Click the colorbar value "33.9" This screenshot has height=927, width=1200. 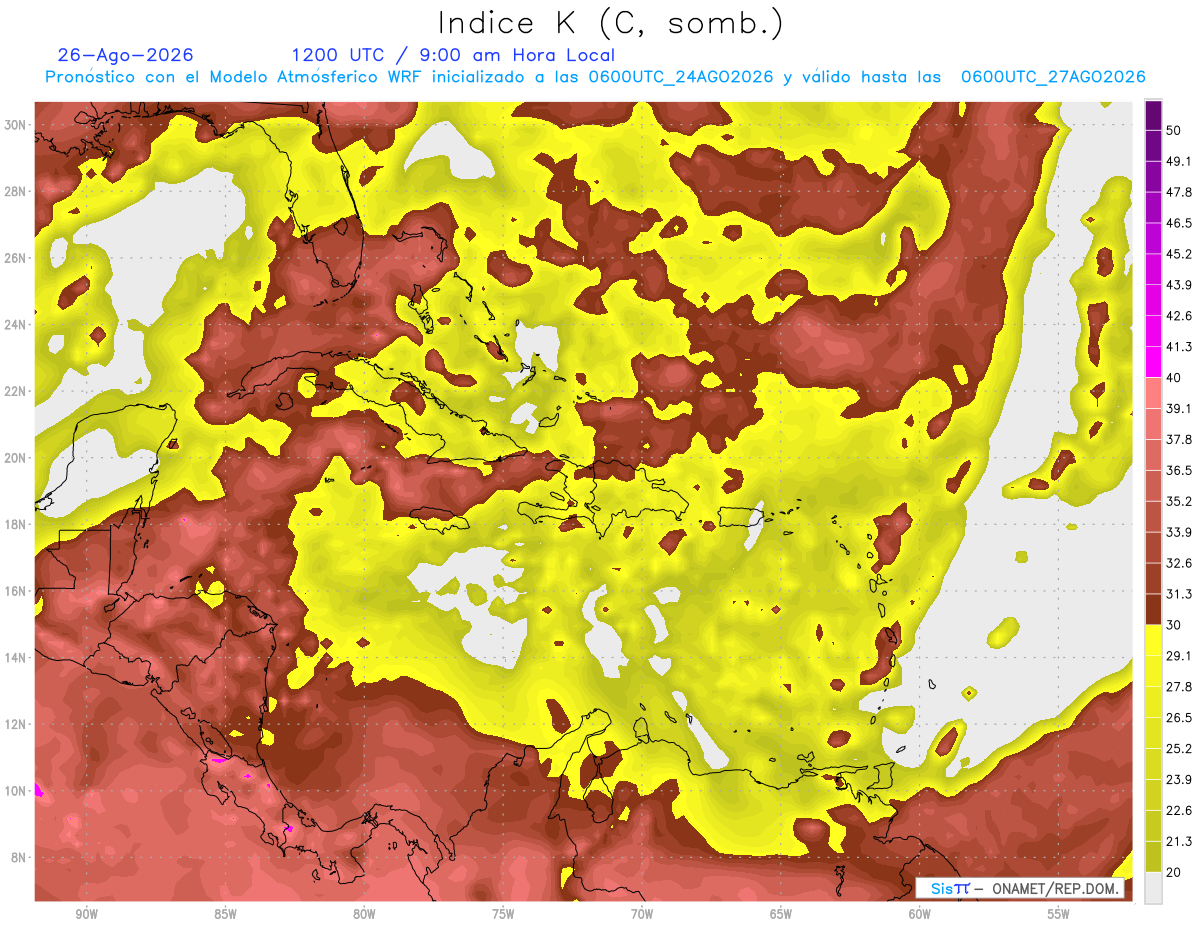coord(1179,532)
